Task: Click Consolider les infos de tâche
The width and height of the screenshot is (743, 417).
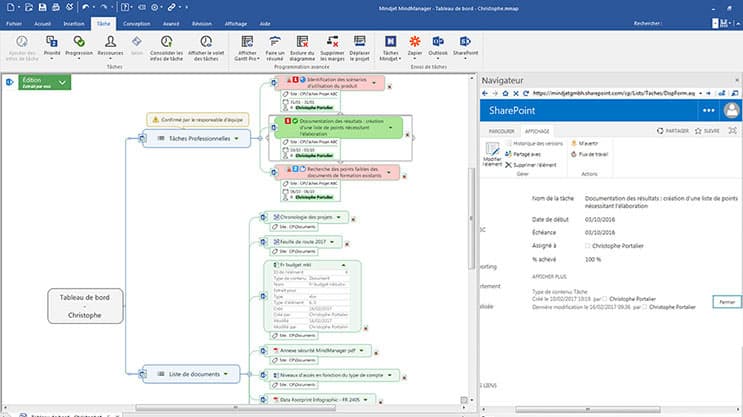Action: (166, 47)
